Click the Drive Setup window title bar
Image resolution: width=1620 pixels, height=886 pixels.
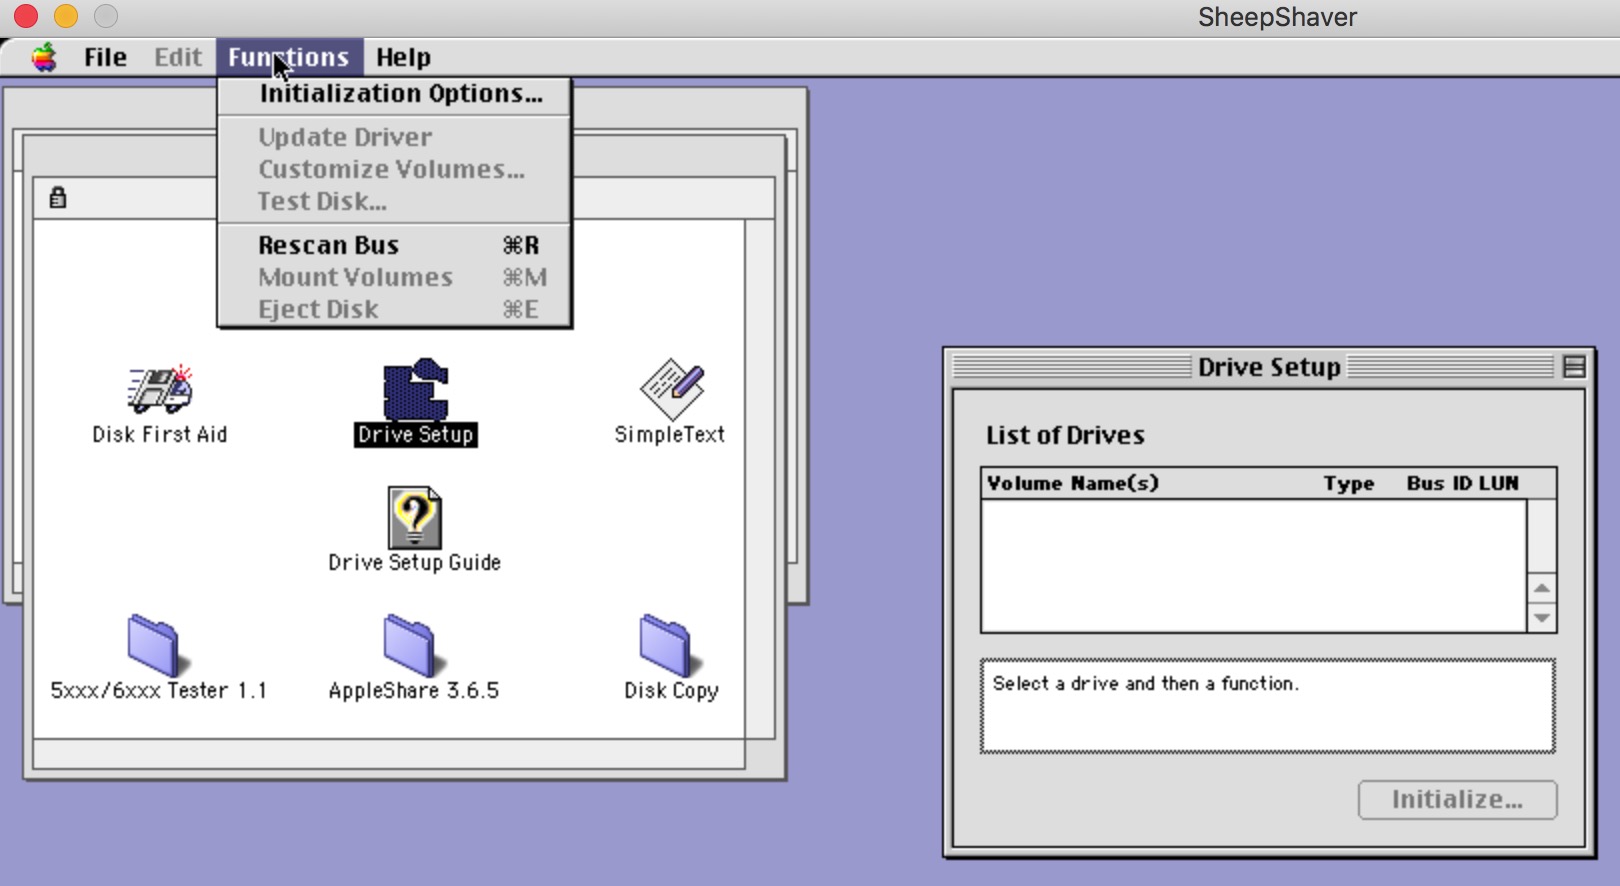click(1268, 367)
